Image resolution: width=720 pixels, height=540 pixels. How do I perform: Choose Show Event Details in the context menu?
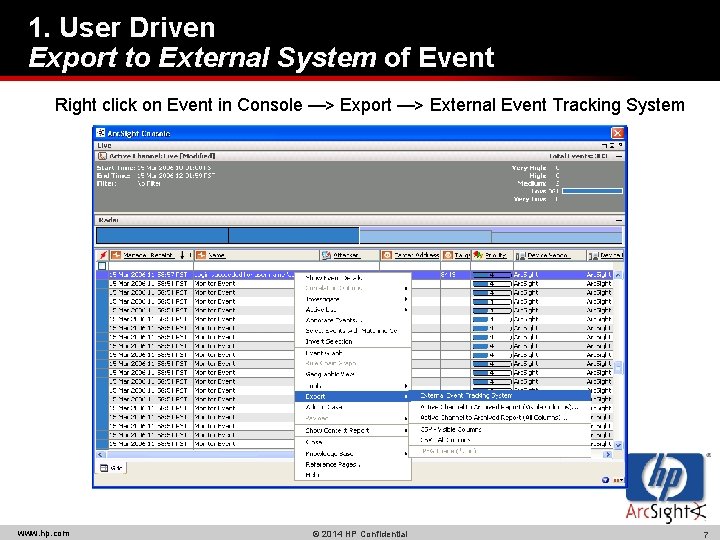352,278
